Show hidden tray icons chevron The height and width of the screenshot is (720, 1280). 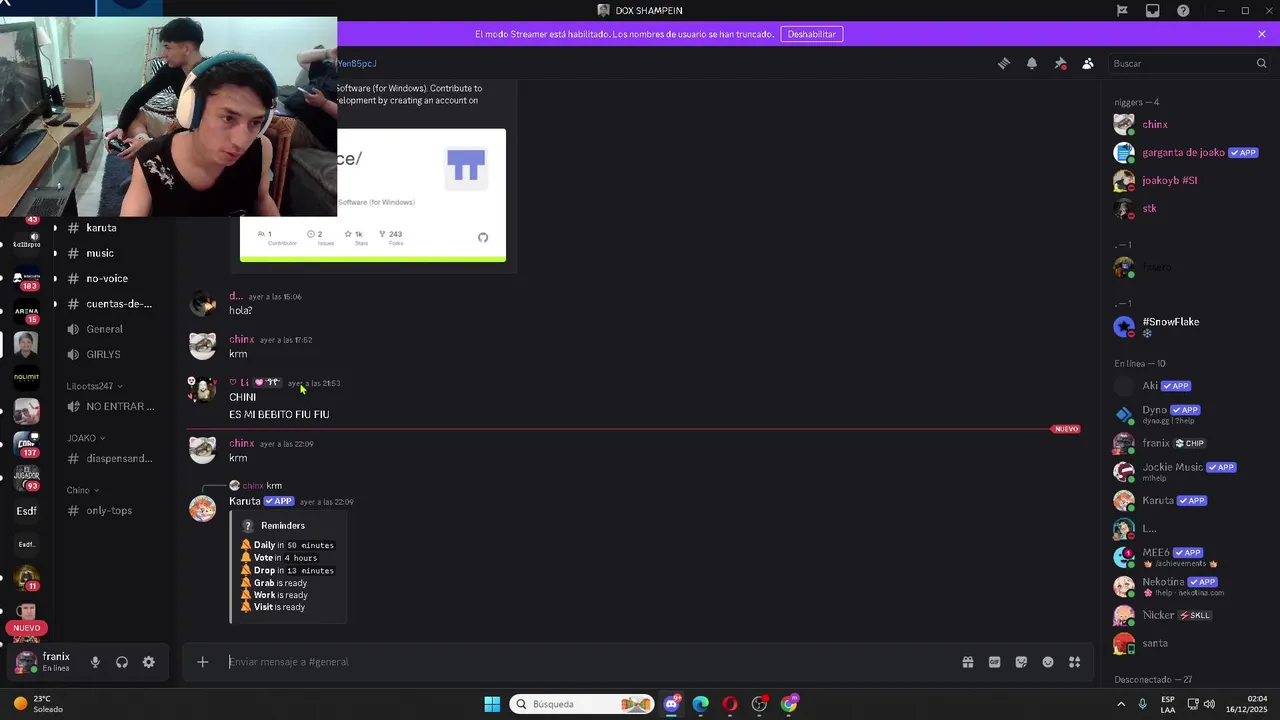(x=1121, y=704)
